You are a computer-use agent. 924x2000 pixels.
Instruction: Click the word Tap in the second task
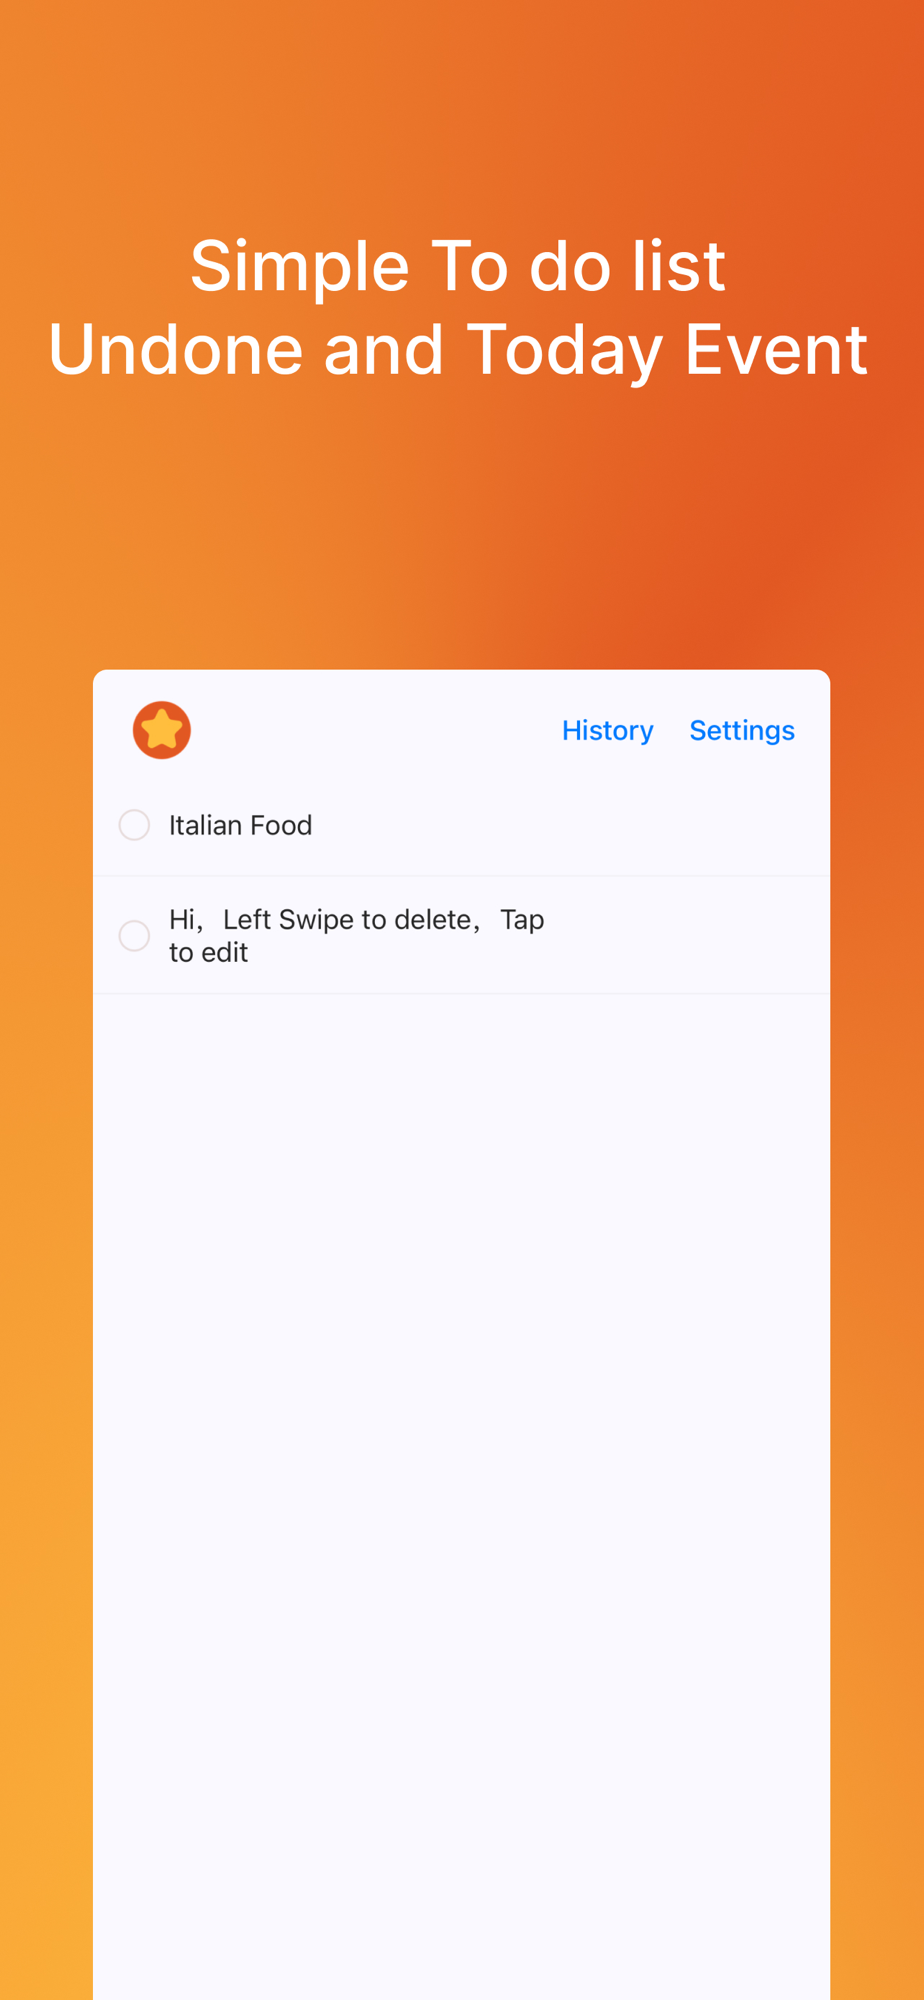(522, 920)
